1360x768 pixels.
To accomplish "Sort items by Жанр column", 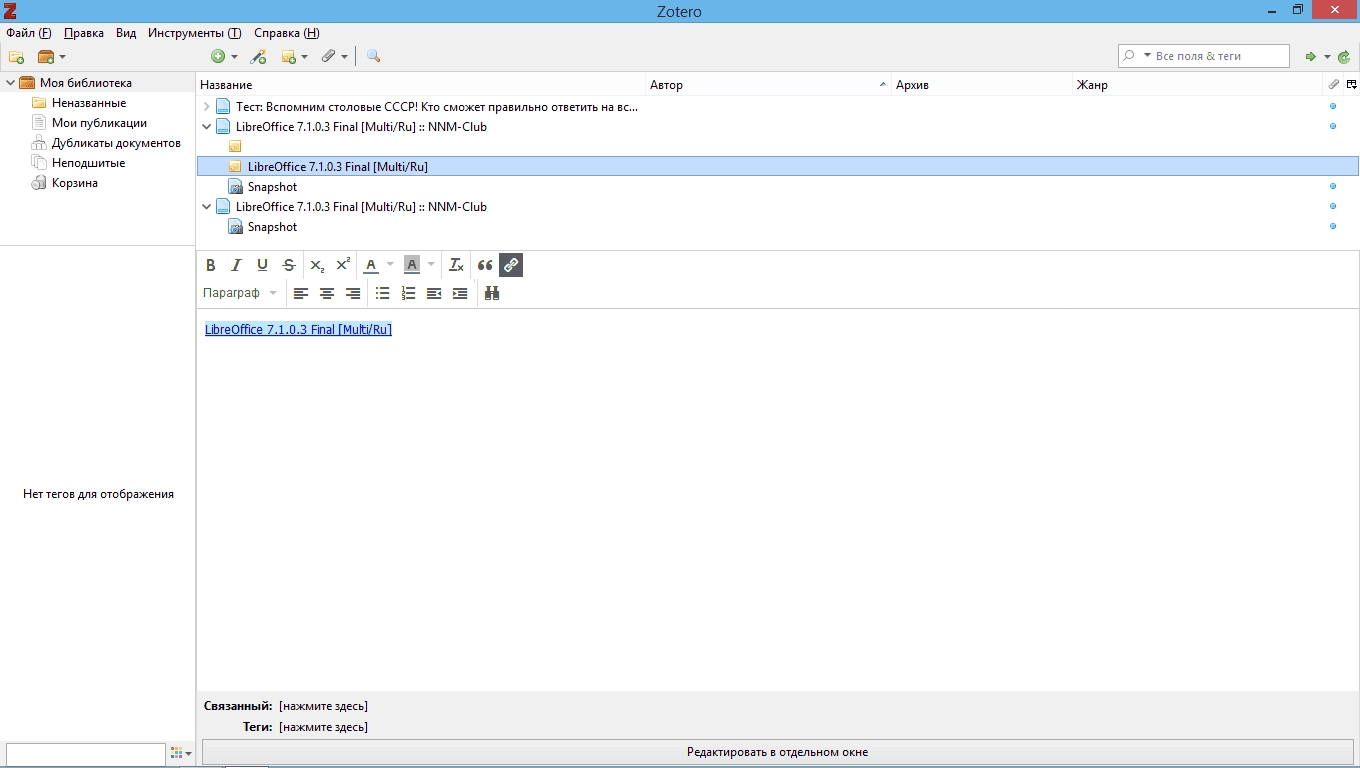I will pos(1198,85).
